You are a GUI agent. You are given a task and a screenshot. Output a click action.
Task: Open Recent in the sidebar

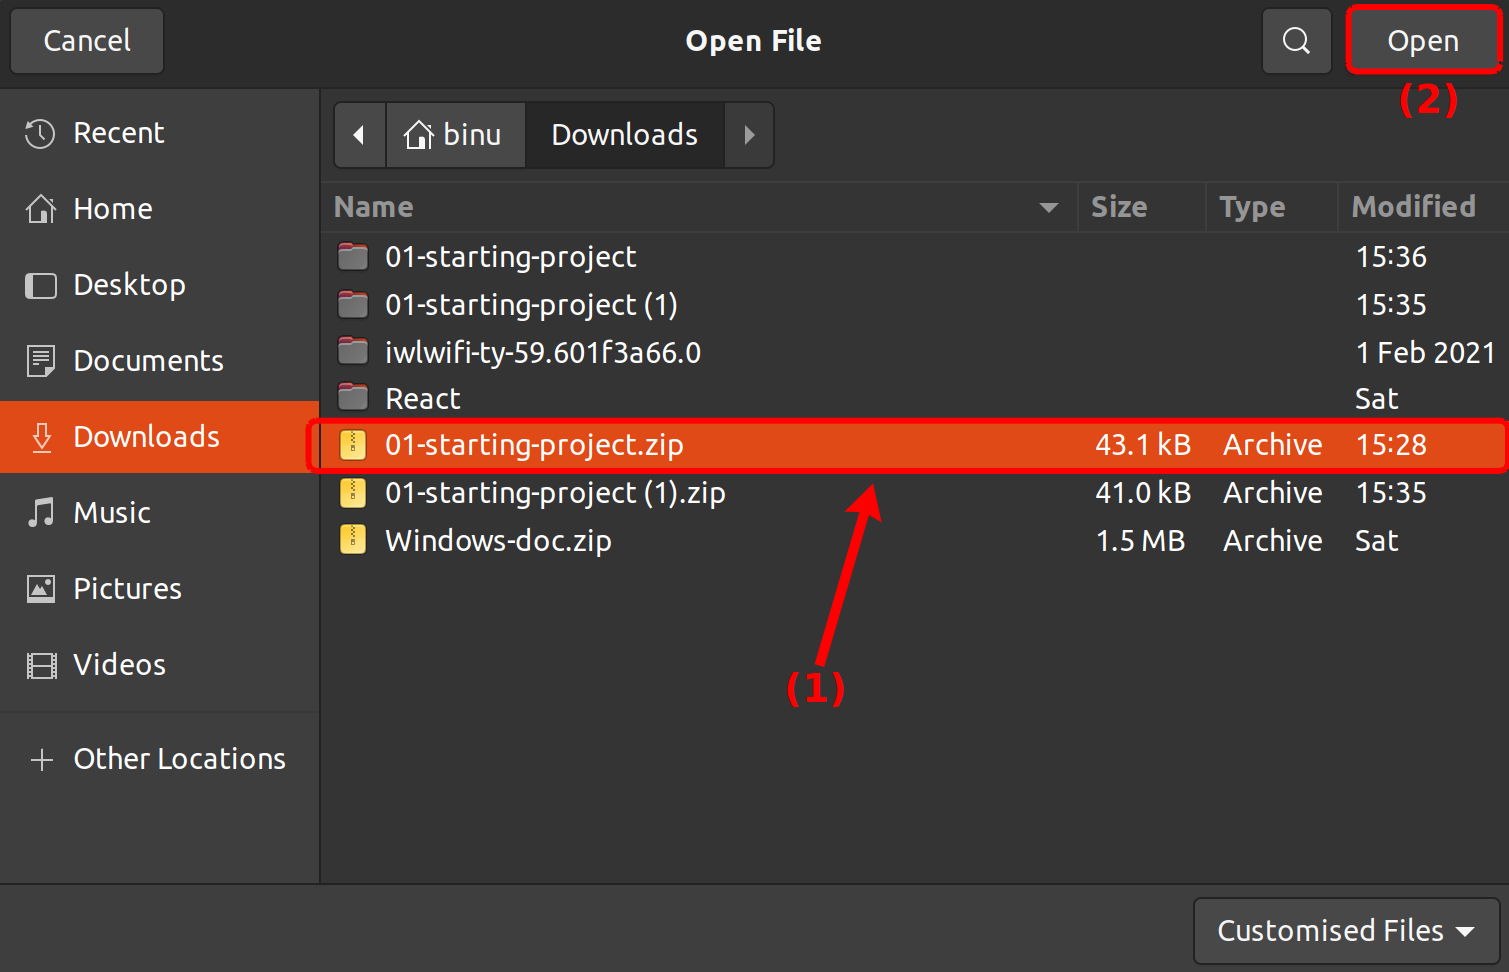coord(118,133)
